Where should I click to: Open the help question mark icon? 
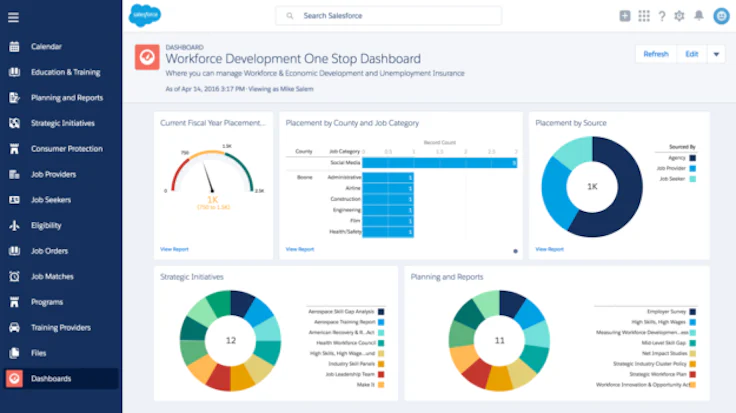662,16
